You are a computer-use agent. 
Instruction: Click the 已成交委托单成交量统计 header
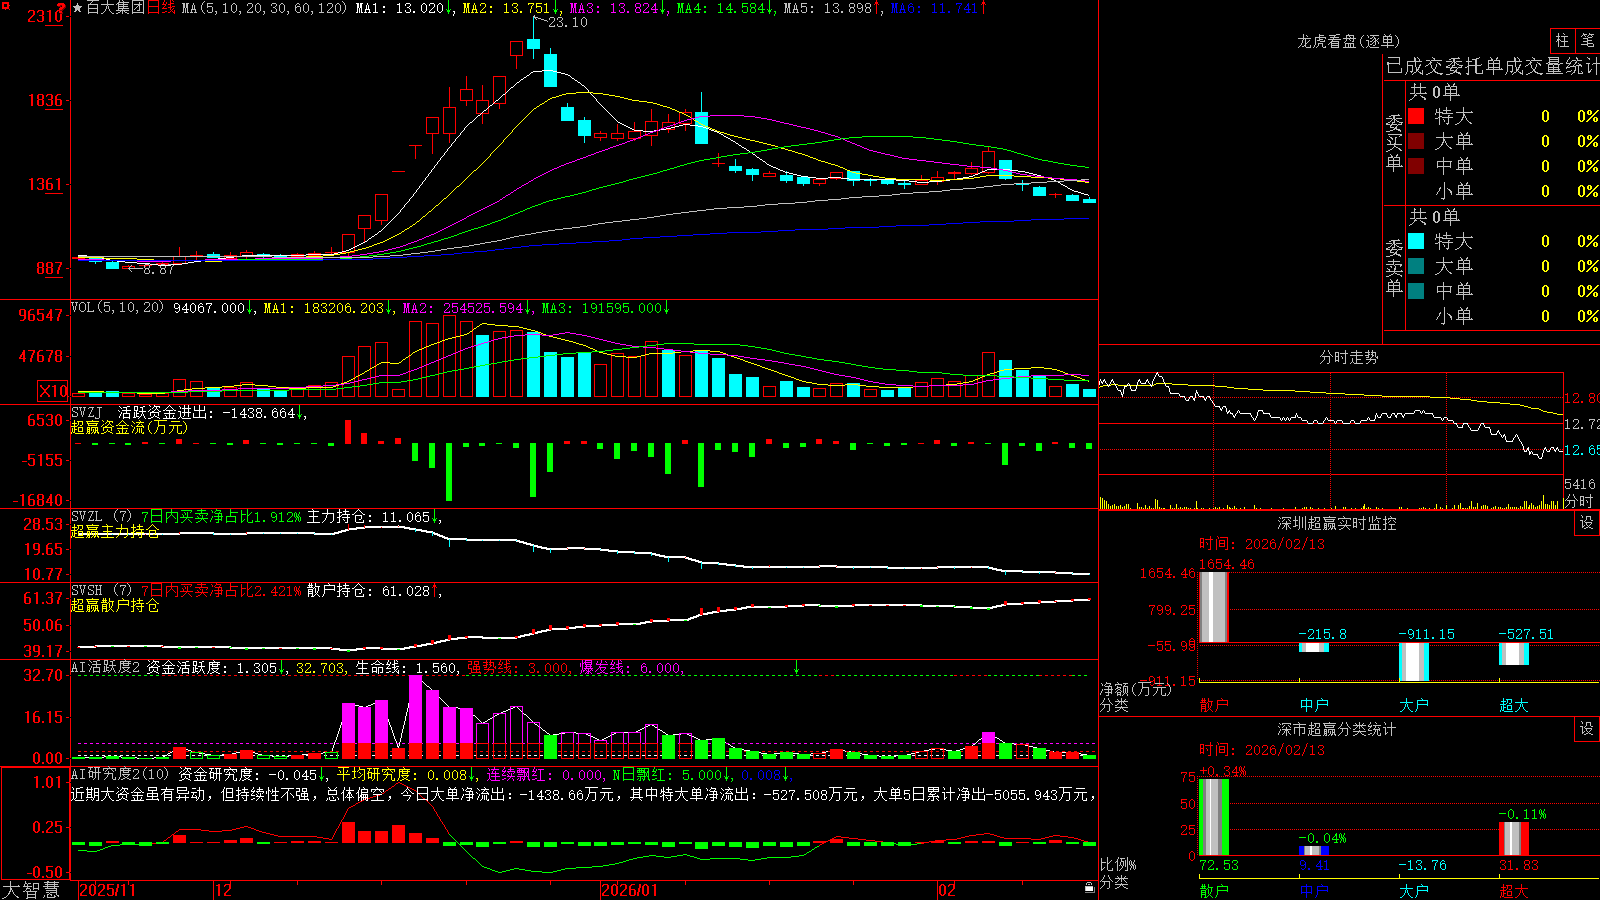point(1492,66)
